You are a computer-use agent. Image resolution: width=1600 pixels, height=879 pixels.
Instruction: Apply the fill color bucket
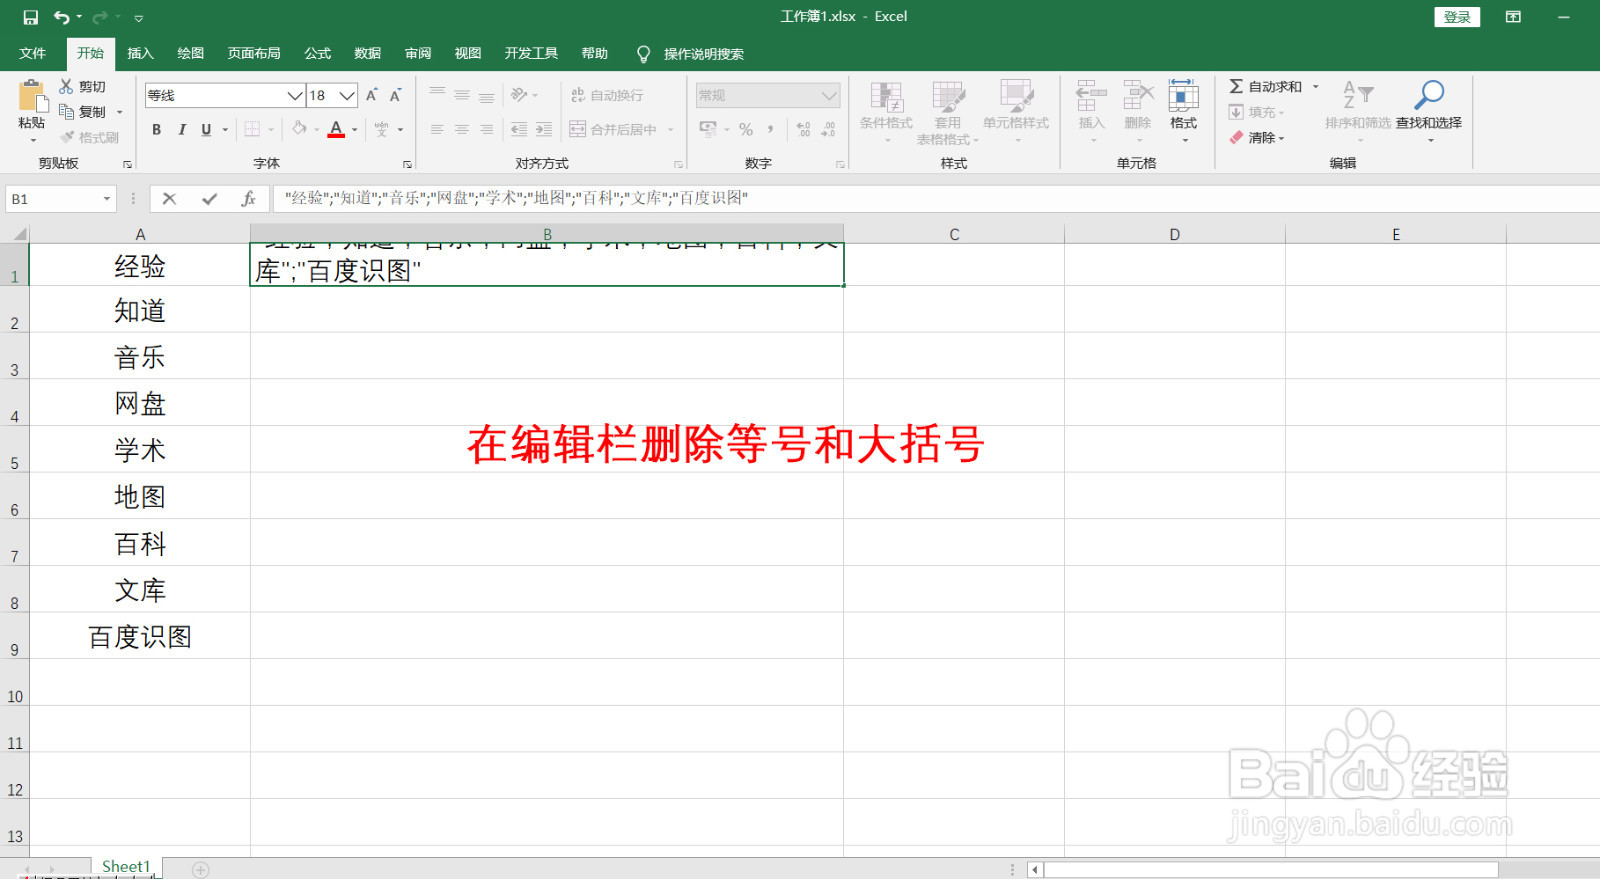click(x=299, y=129)
